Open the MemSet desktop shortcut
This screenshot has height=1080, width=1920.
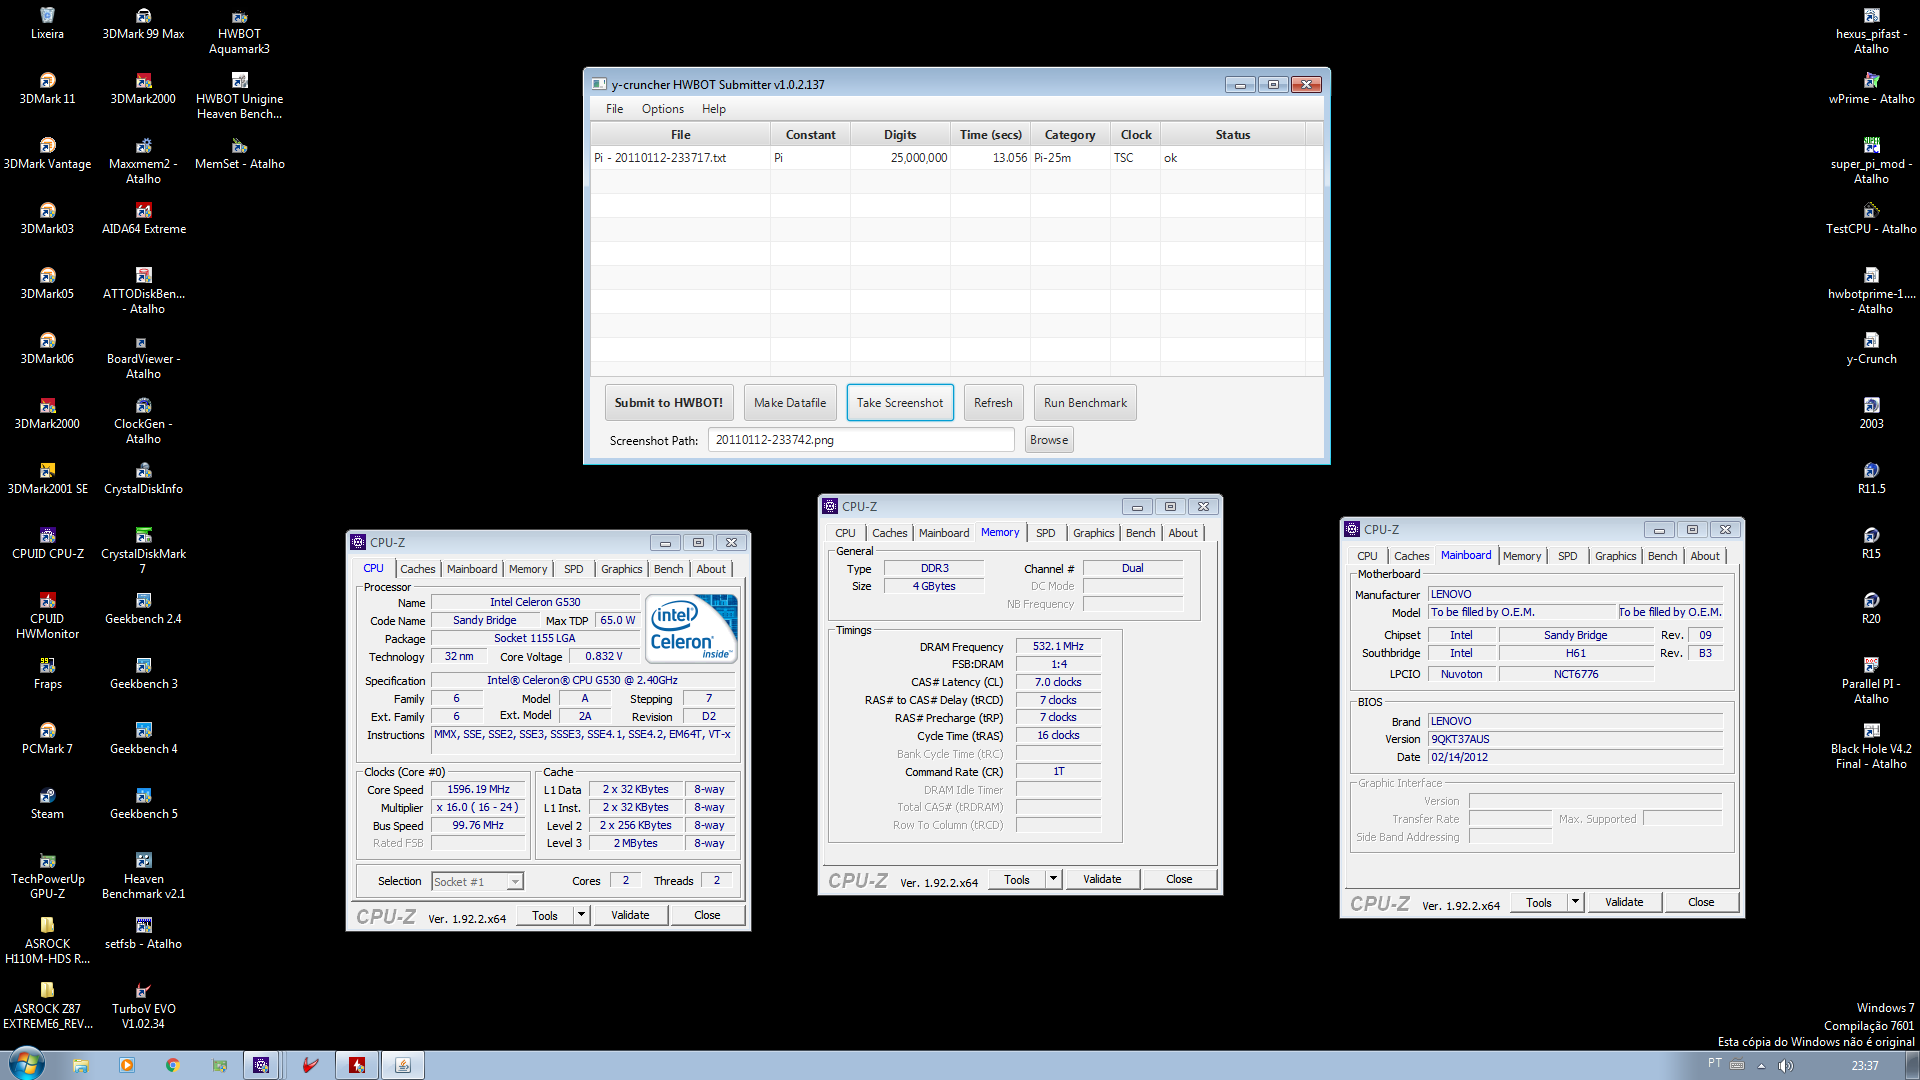[x=239, y=154]
